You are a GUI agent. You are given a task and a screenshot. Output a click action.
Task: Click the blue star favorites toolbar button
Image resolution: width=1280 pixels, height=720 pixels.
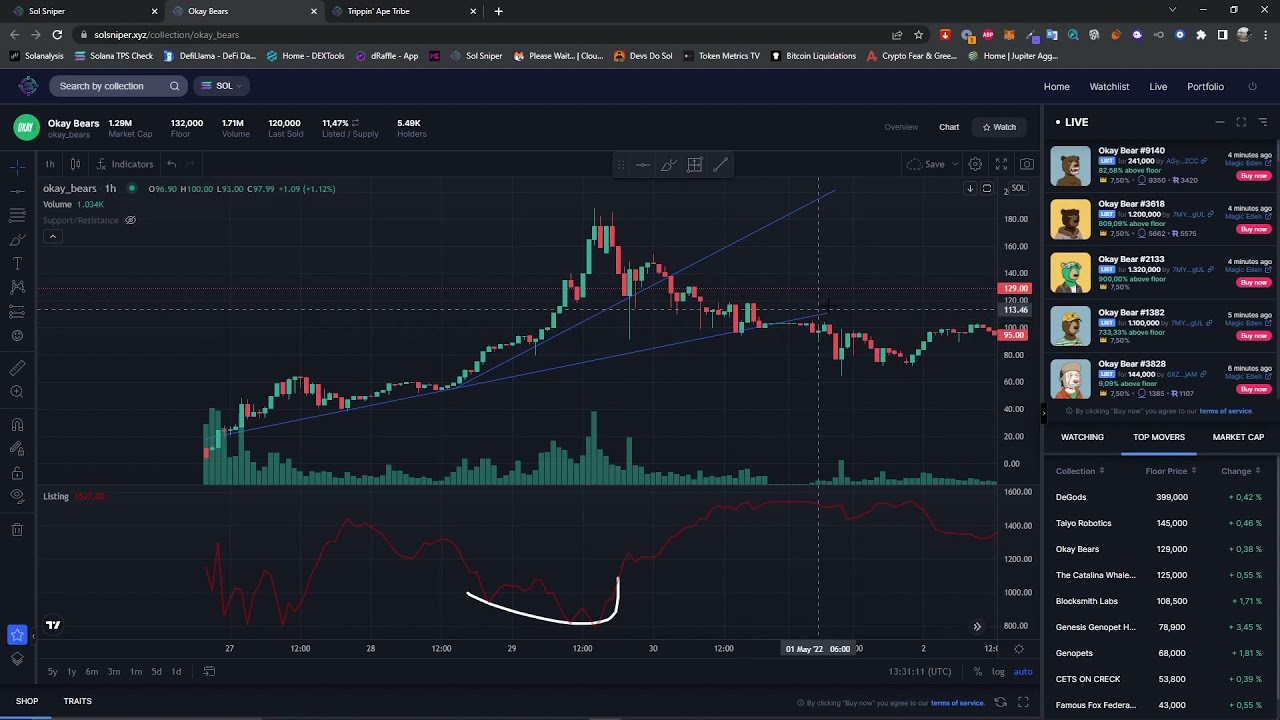(17, 634)
